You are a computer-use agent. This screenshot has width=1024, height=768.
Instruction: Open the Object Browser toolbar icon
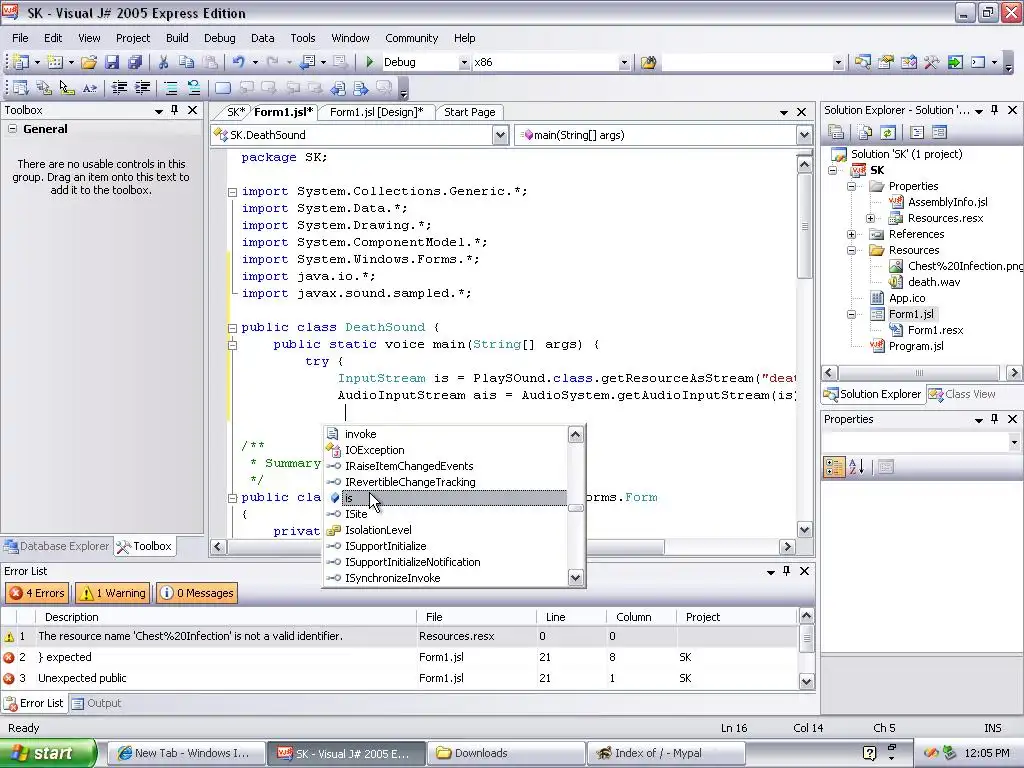908,63
